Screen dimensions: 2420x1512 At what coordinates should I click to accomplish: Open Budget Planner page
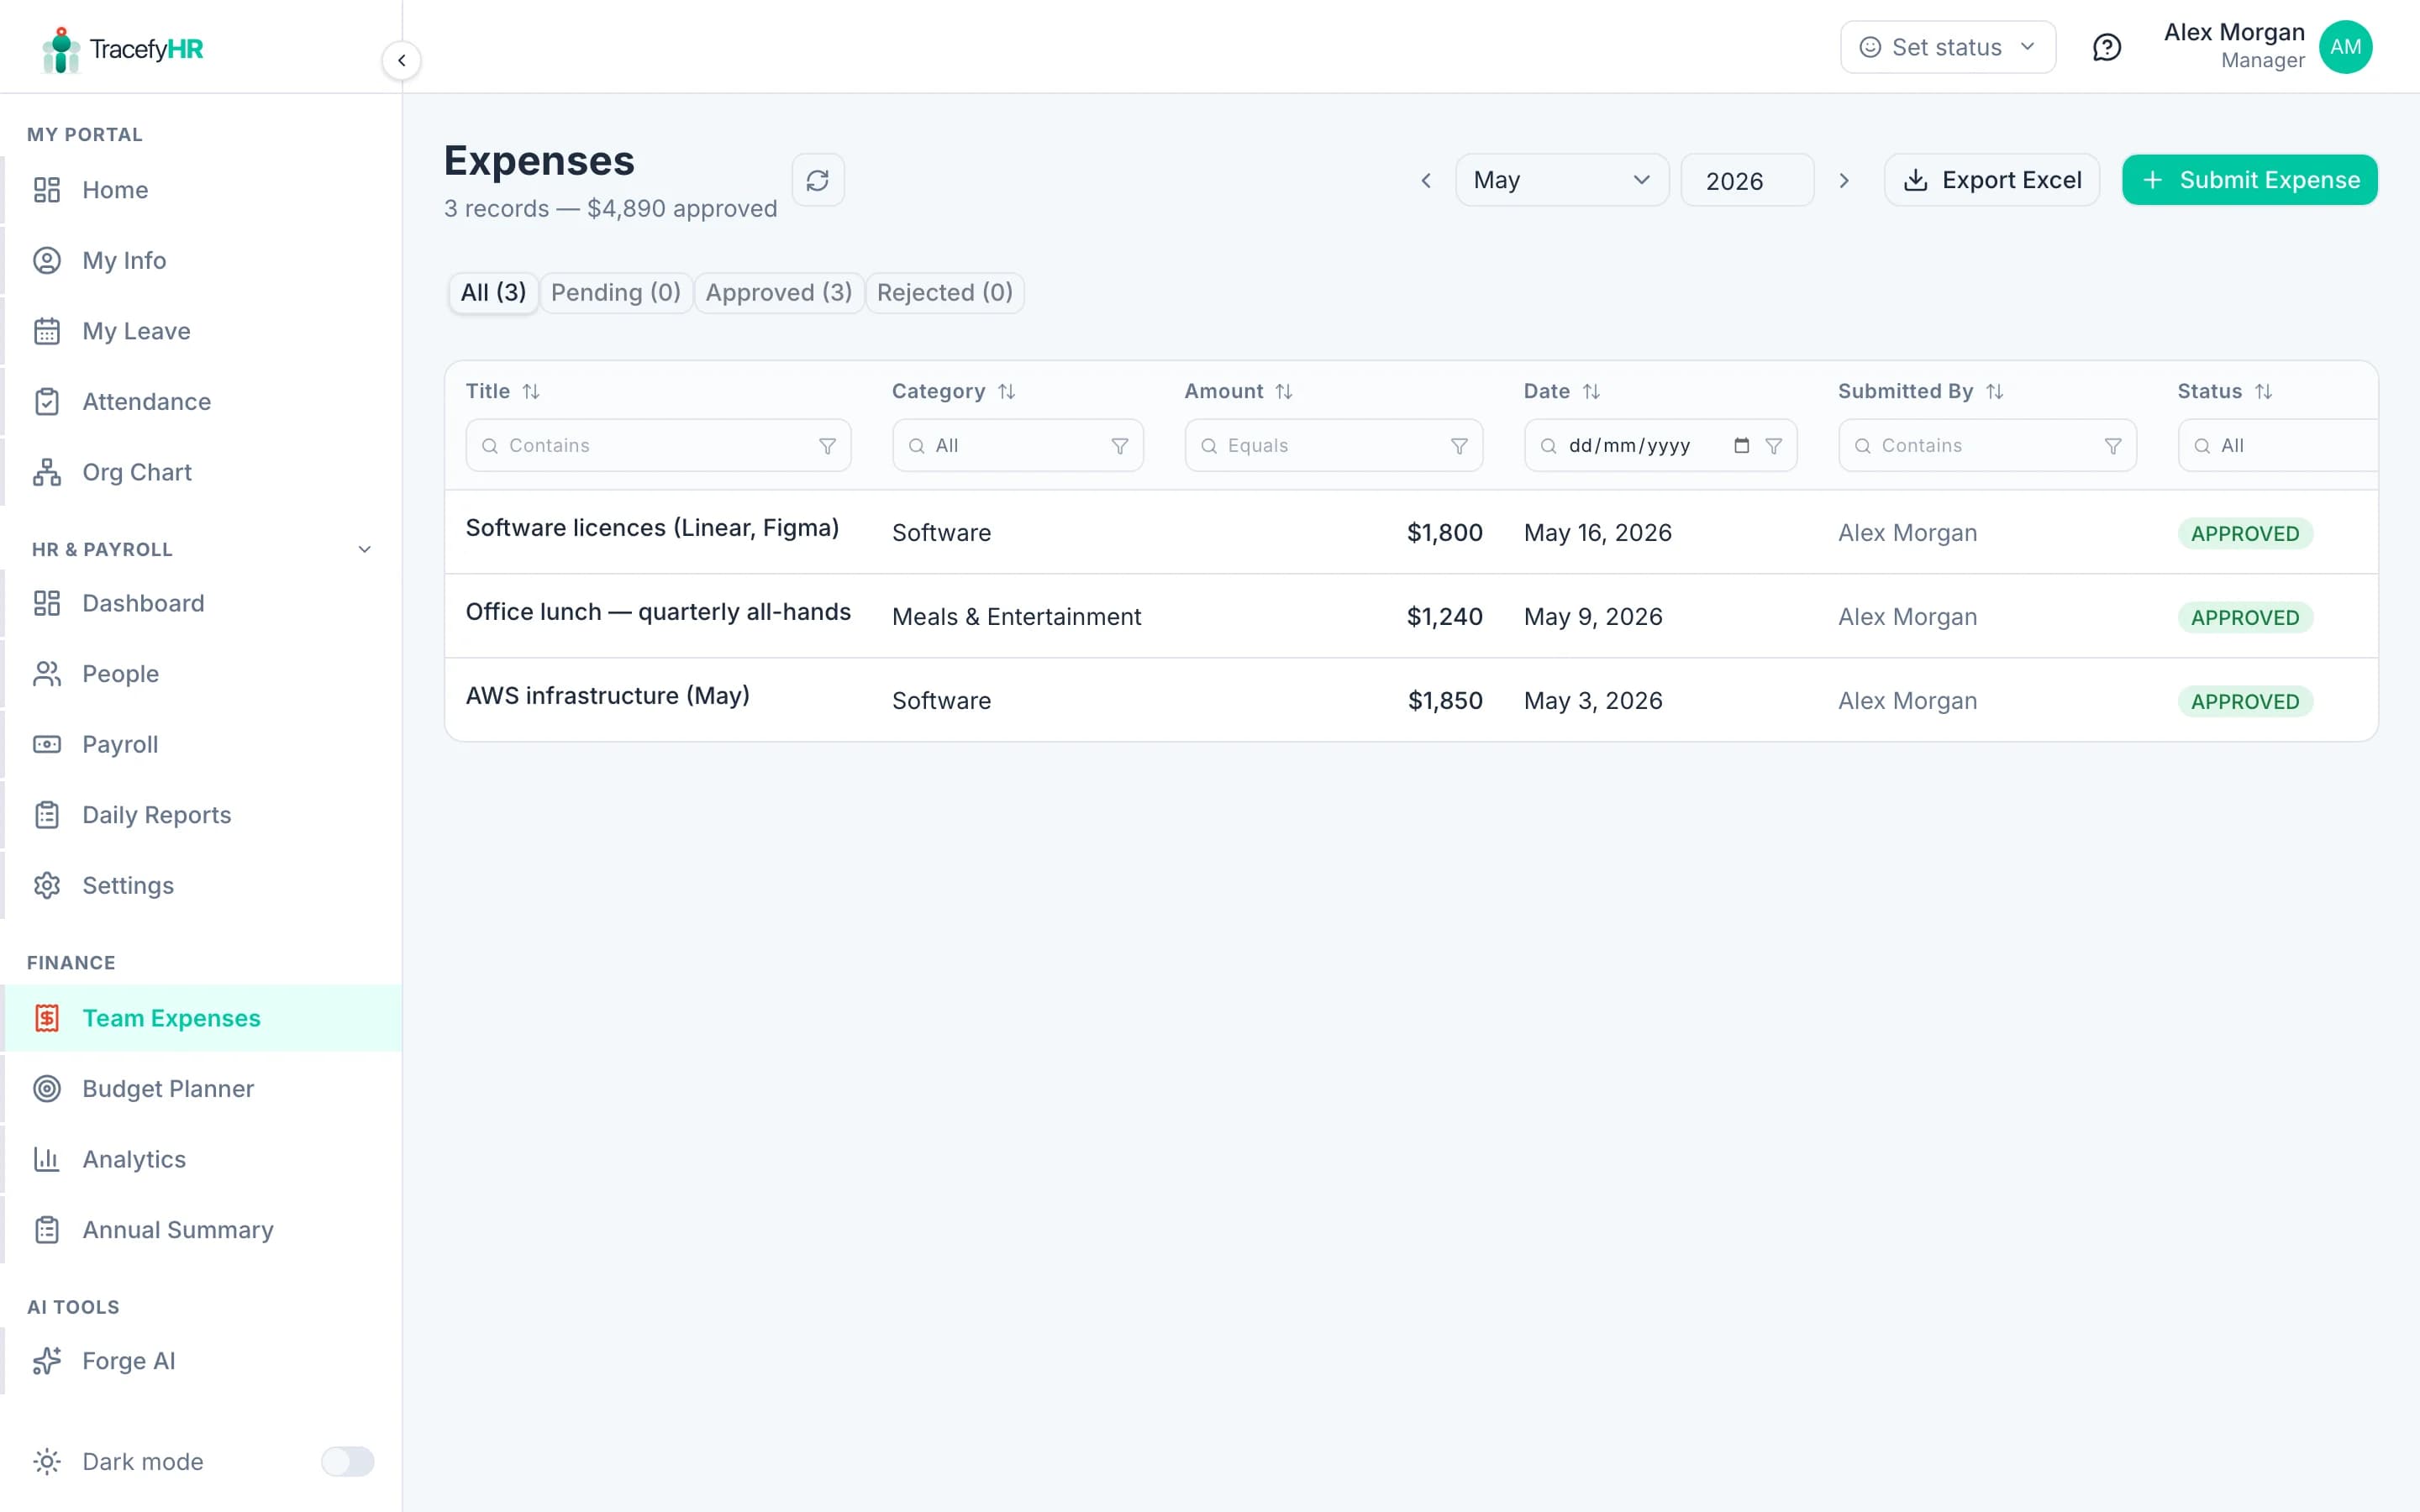[x=202, y=1088]
